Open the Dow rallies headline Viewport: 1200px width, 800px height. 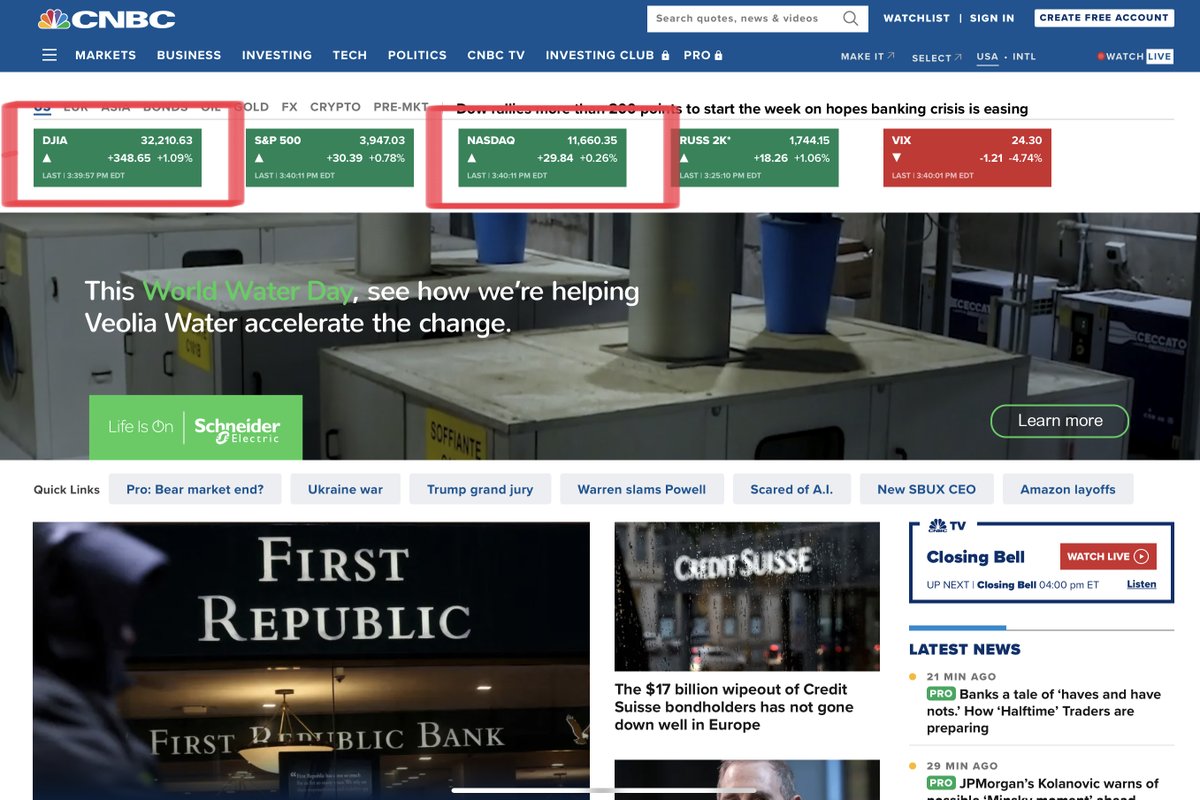tap(742, 108)
